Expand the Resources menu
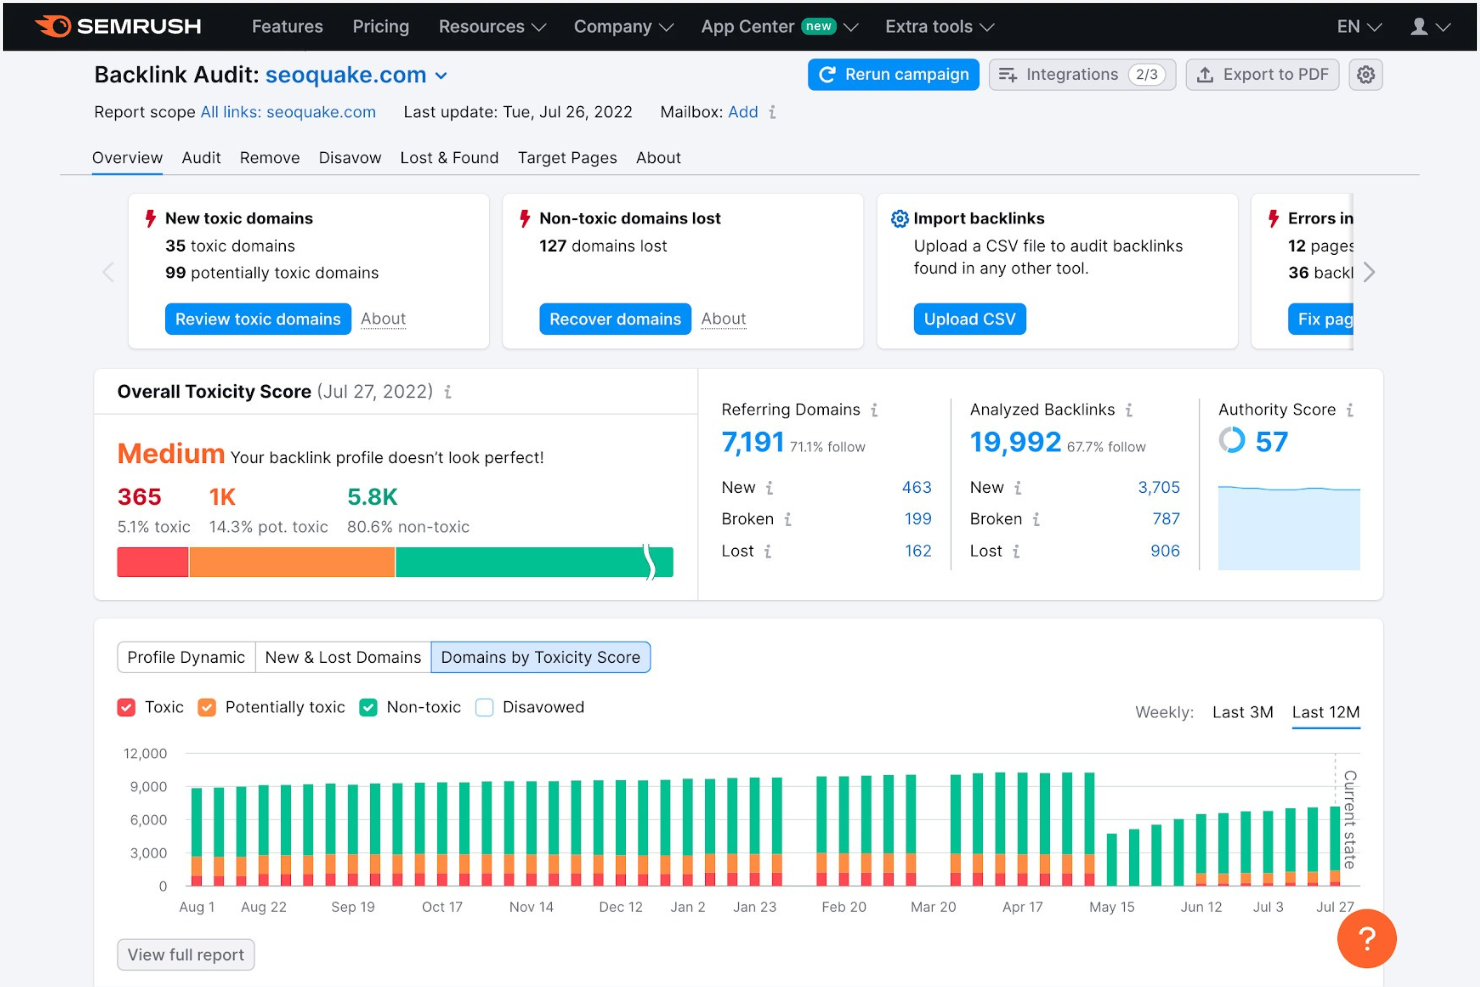Viewport: 1480px width, 987px height. click(x=492, y=27)
